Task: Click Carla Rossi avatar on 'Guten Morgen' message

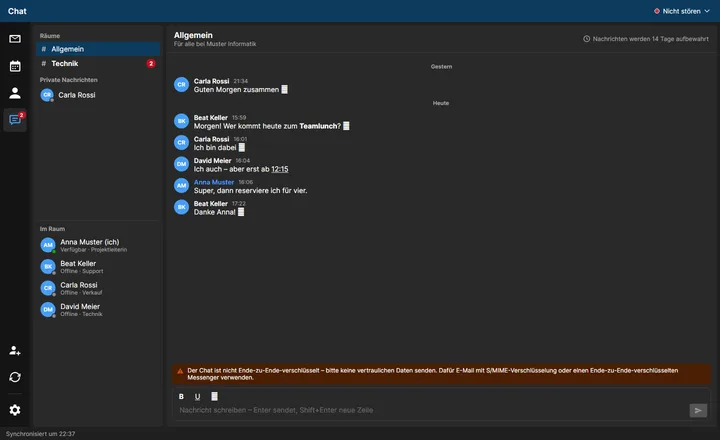Action: point(181,85)
